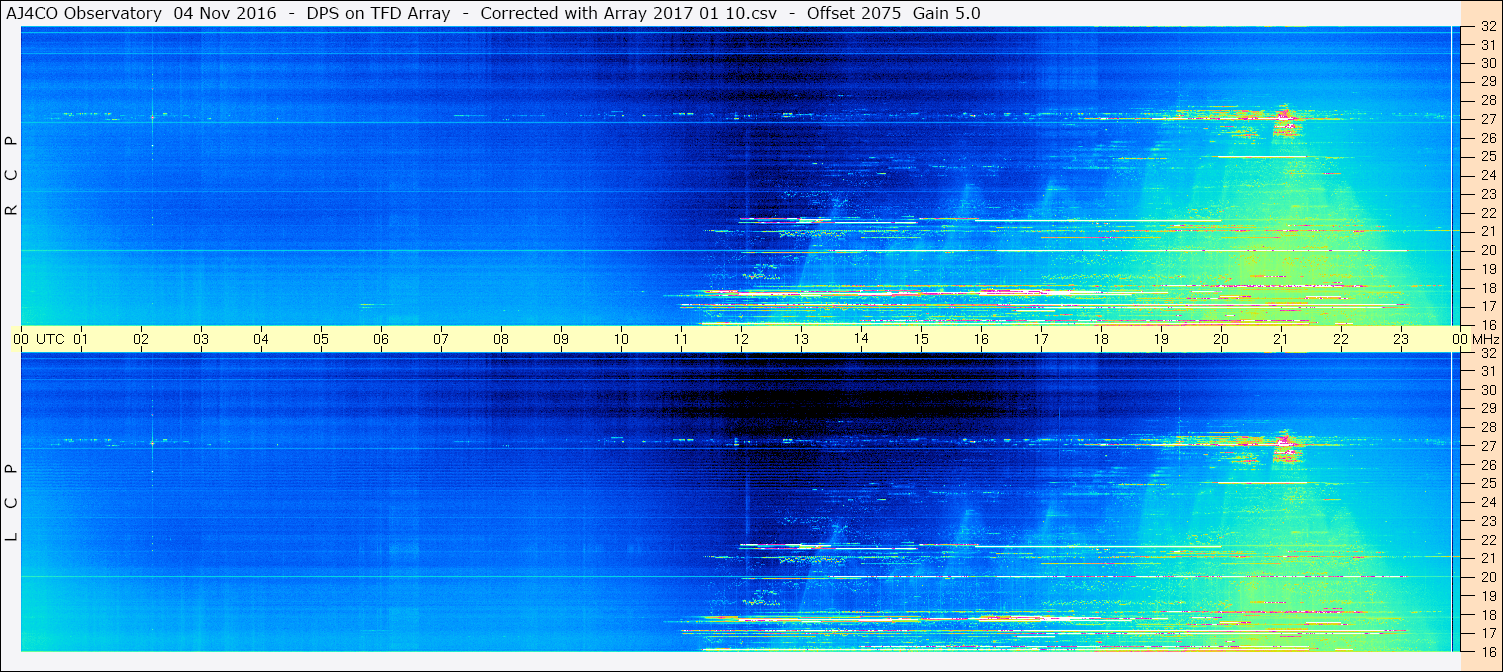
Task: Select the 17 hour marker on the time axis
Action: (x=1041, y=339)
